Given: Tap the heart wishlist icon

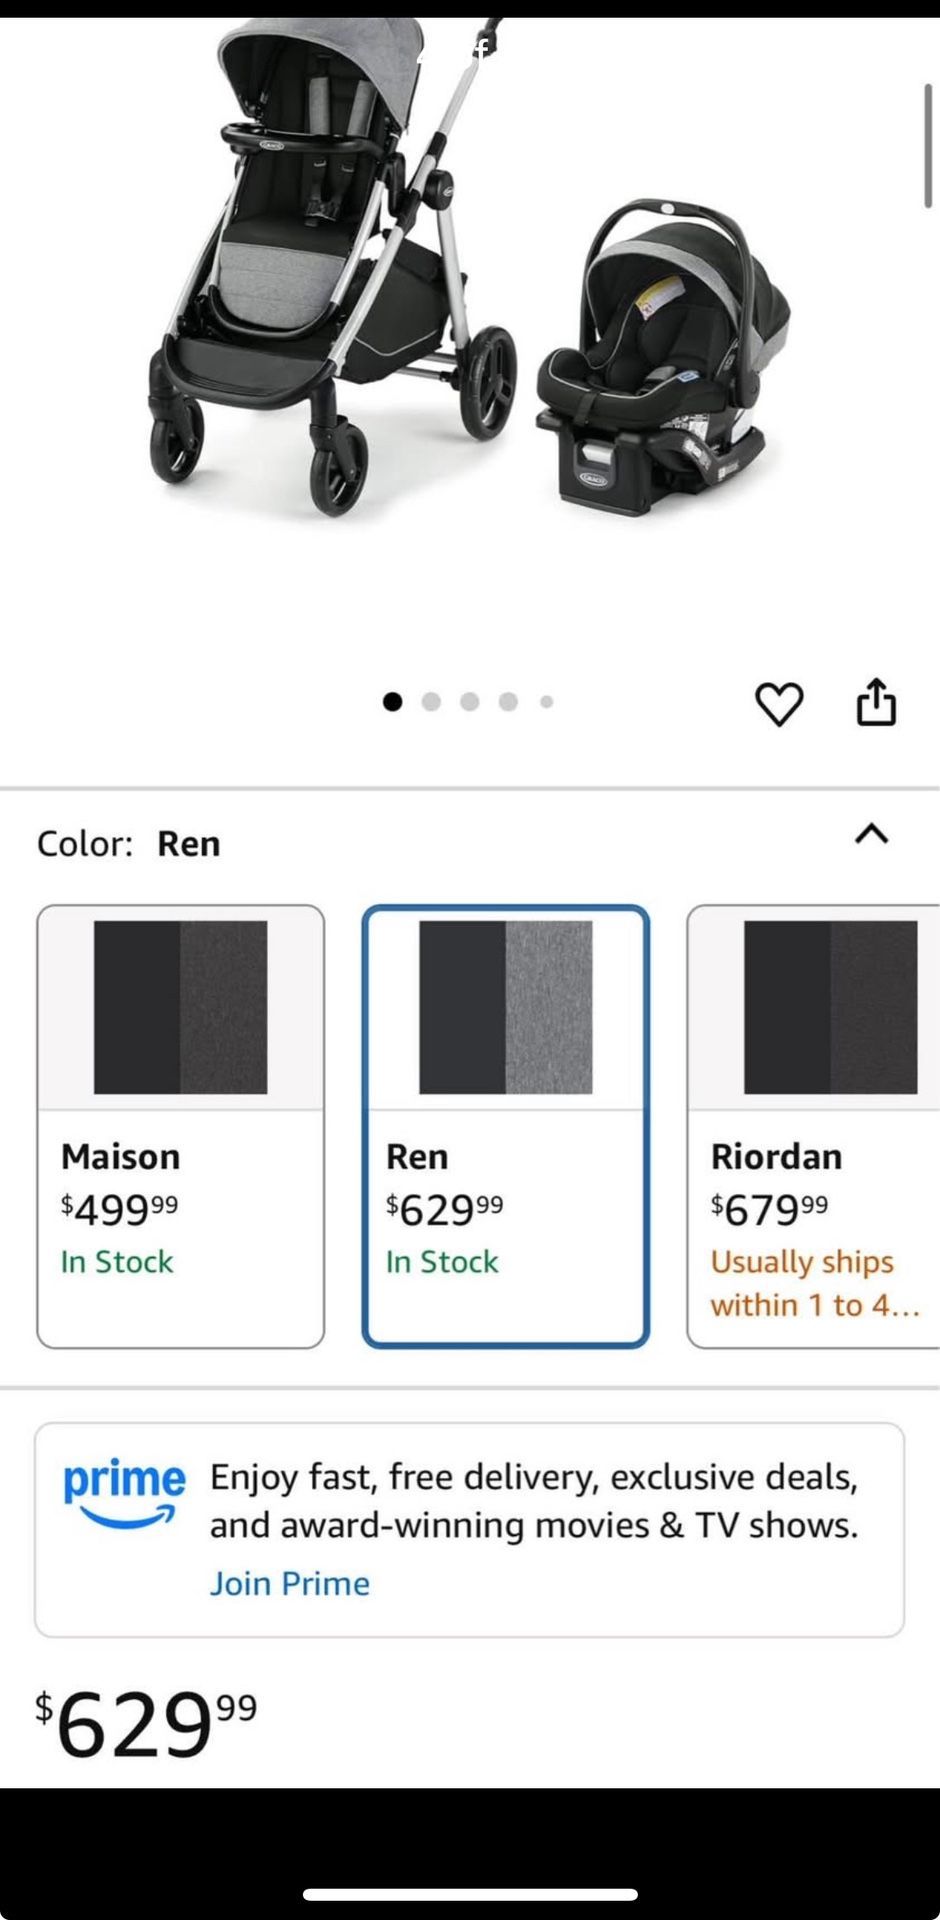Looking at the screenshot, I should click(x=779, y=704).
